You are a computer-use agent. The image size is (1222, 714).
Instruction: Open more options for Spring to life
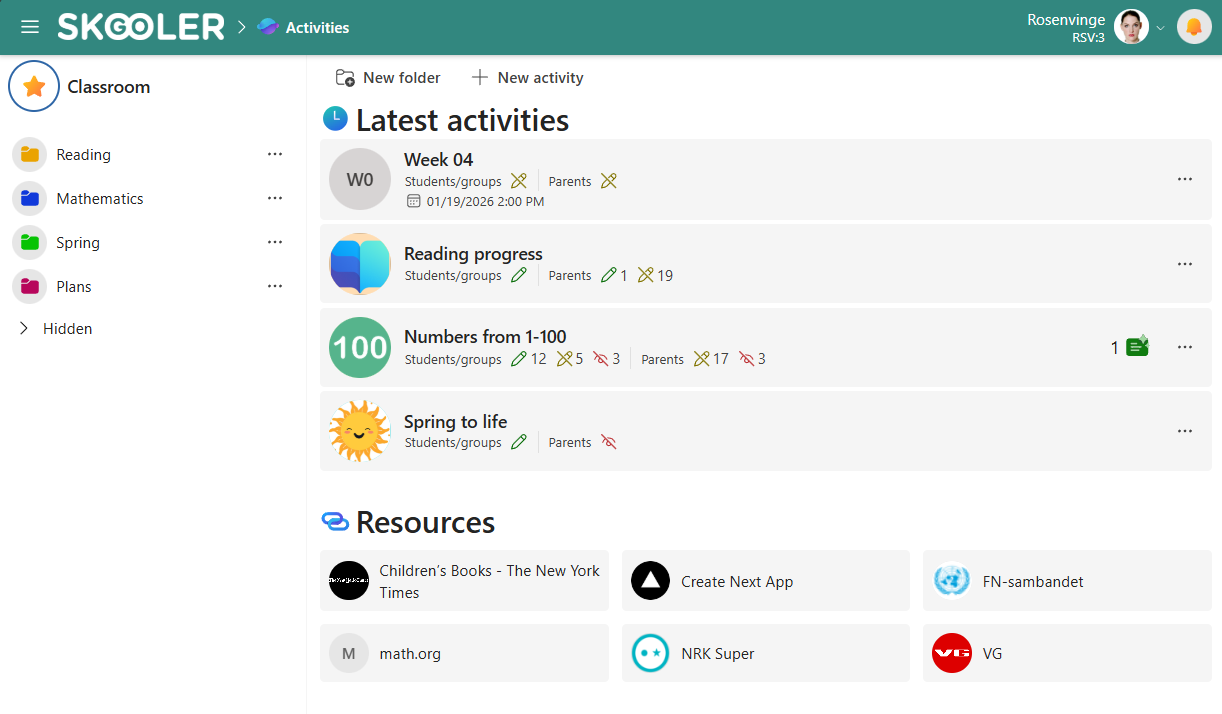[x=1185, y=431]
